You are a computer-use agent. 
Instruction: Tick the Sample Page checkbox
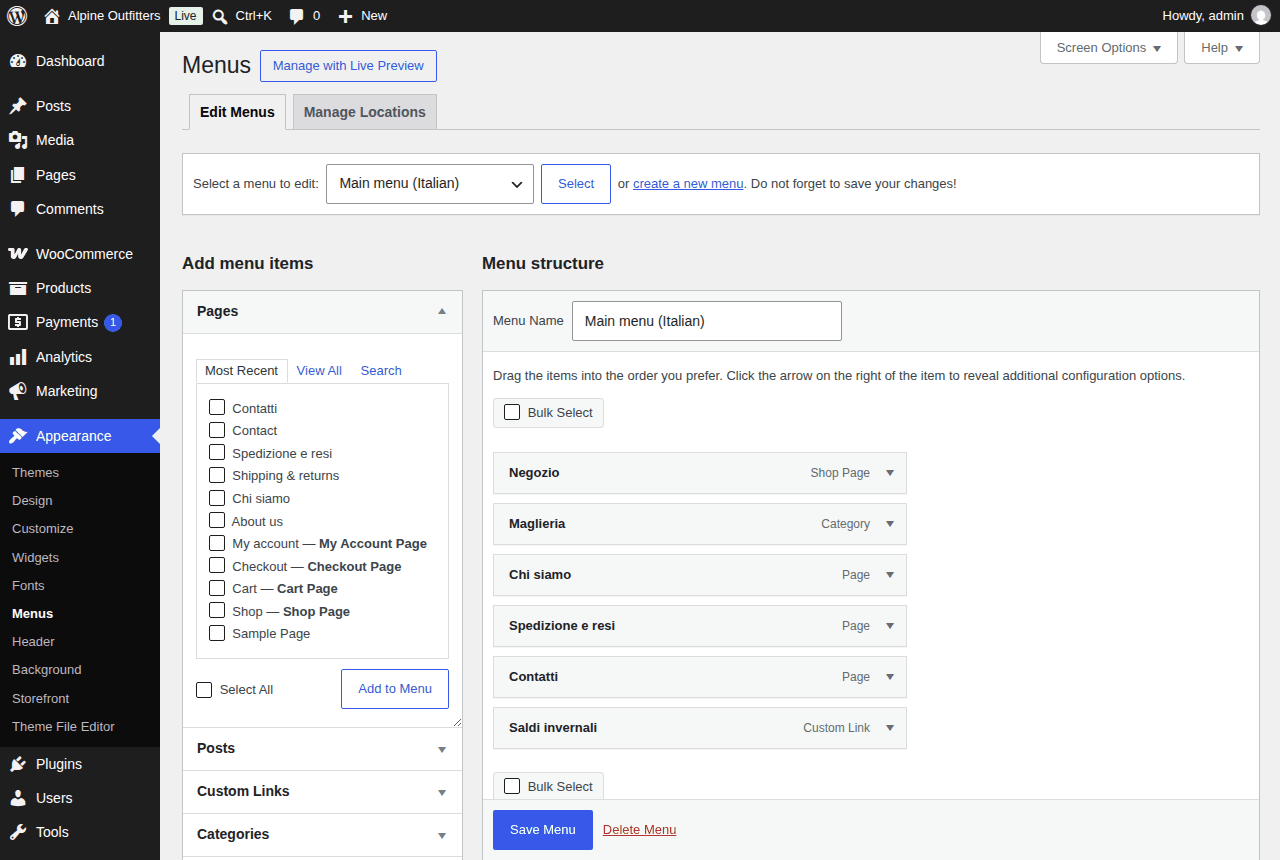(x=217, y=633)
